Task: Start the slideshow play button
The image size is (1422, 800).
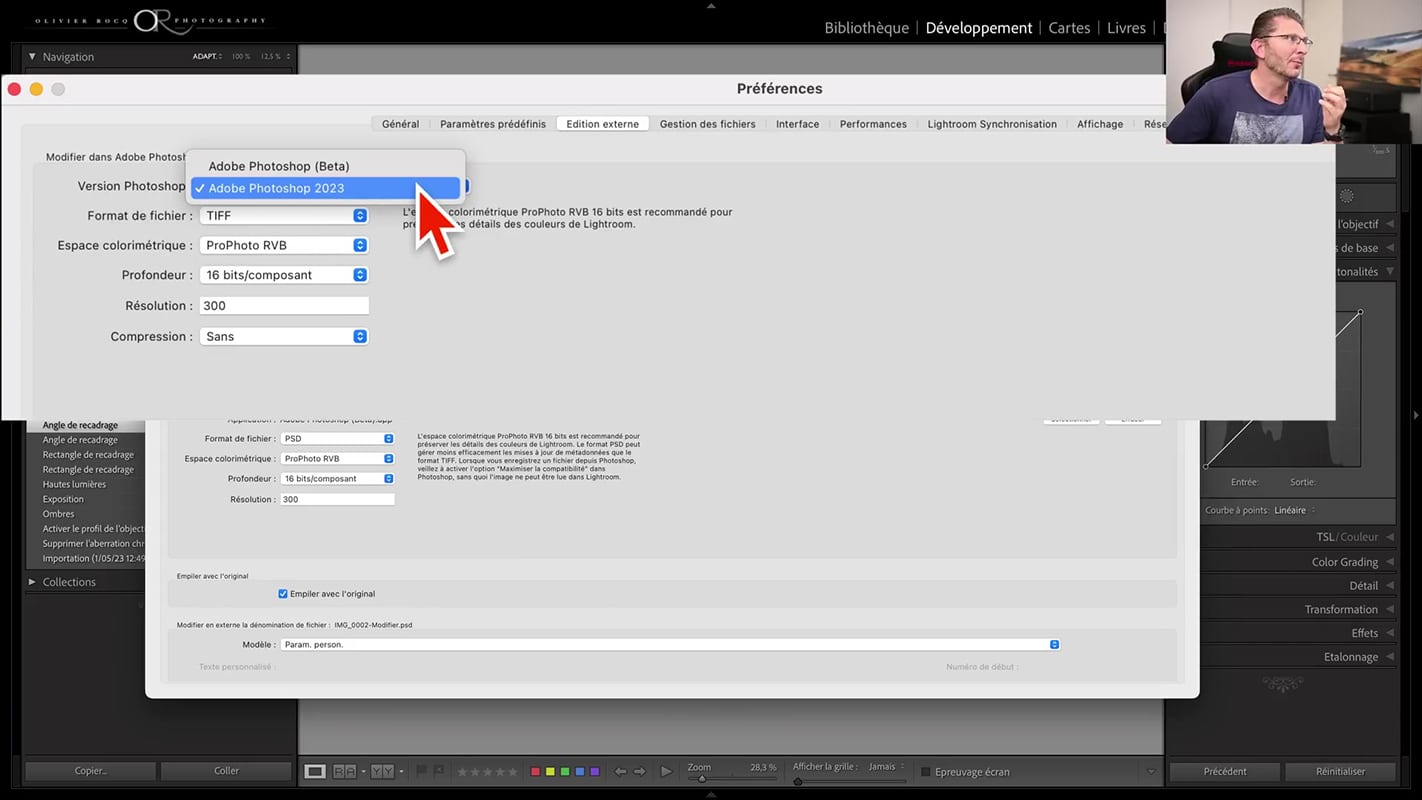Action: point(667,772)
